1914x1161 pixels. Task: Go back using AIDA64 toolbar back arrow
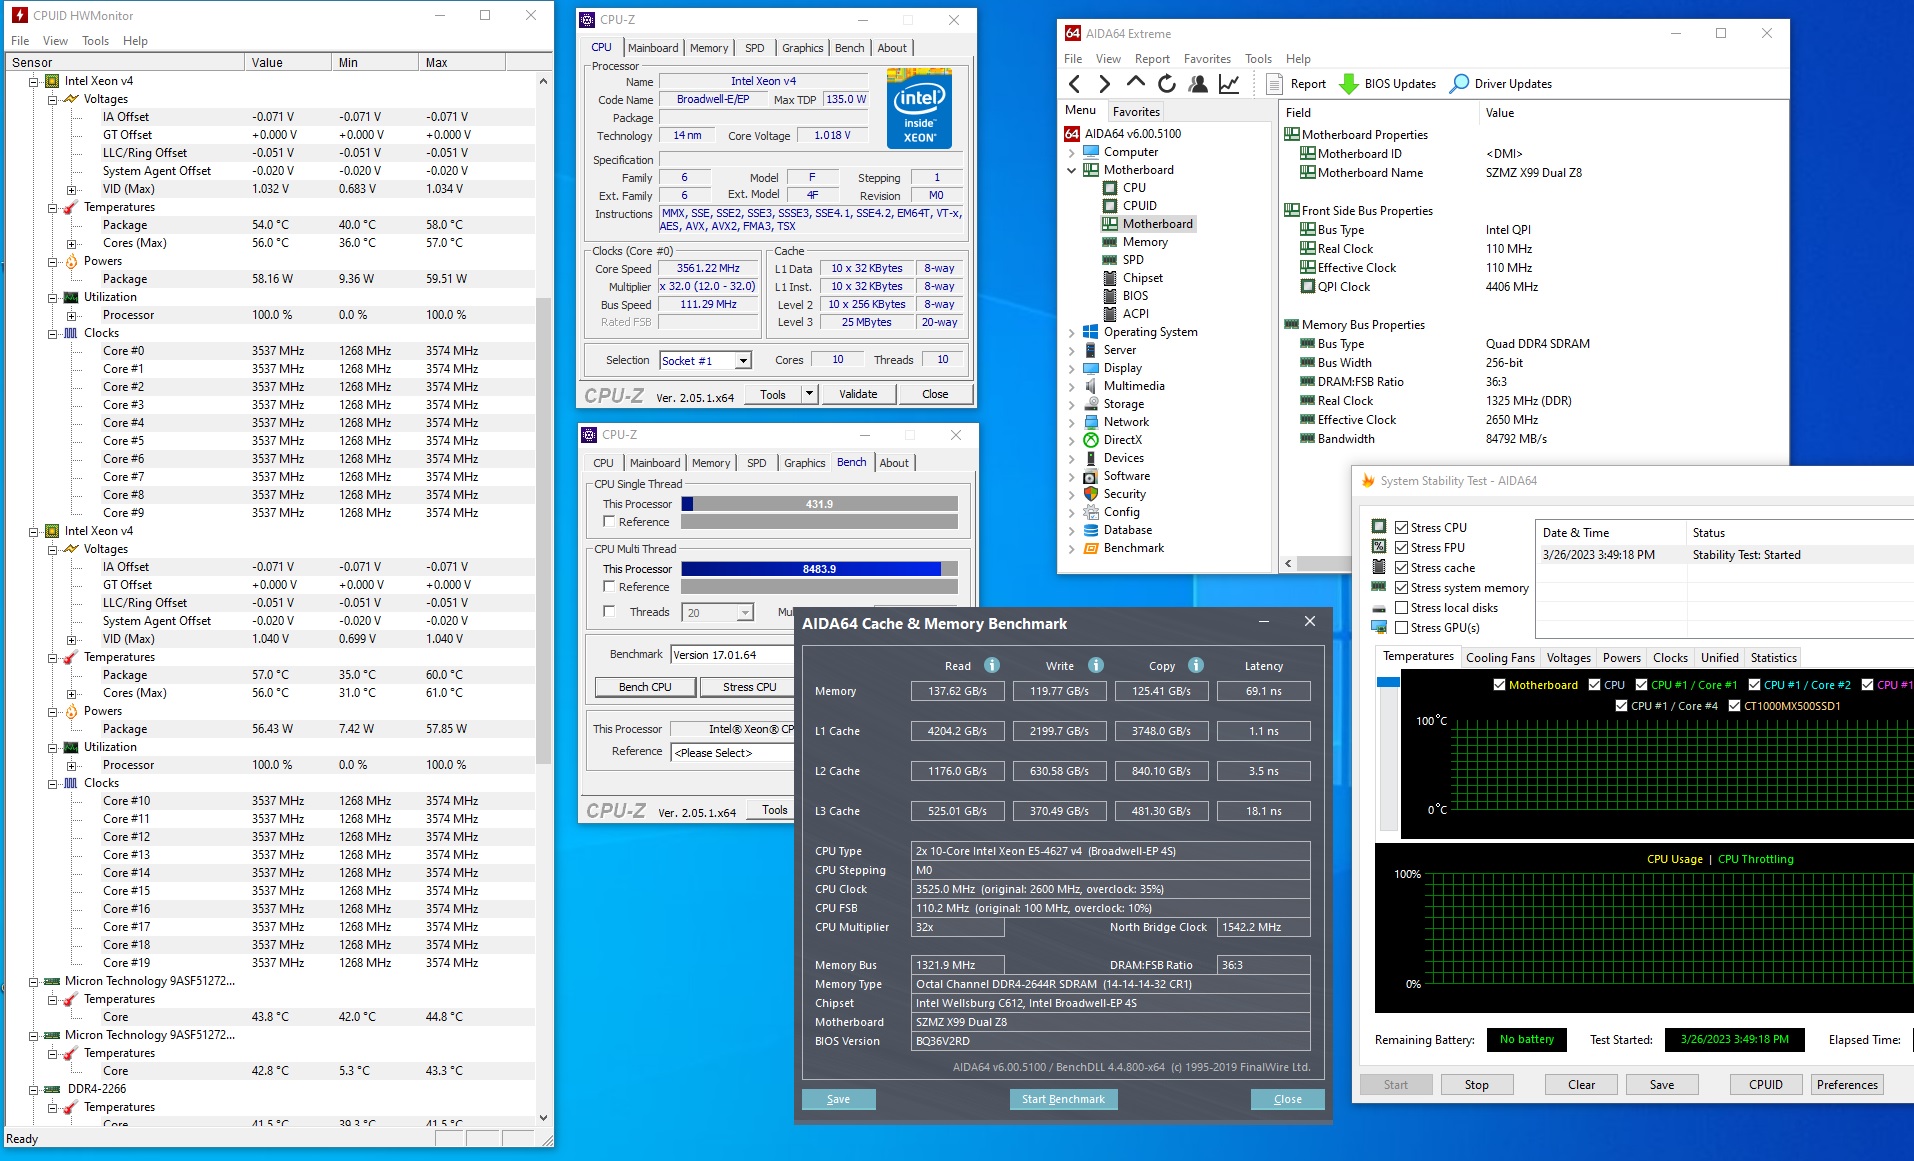1075,84
